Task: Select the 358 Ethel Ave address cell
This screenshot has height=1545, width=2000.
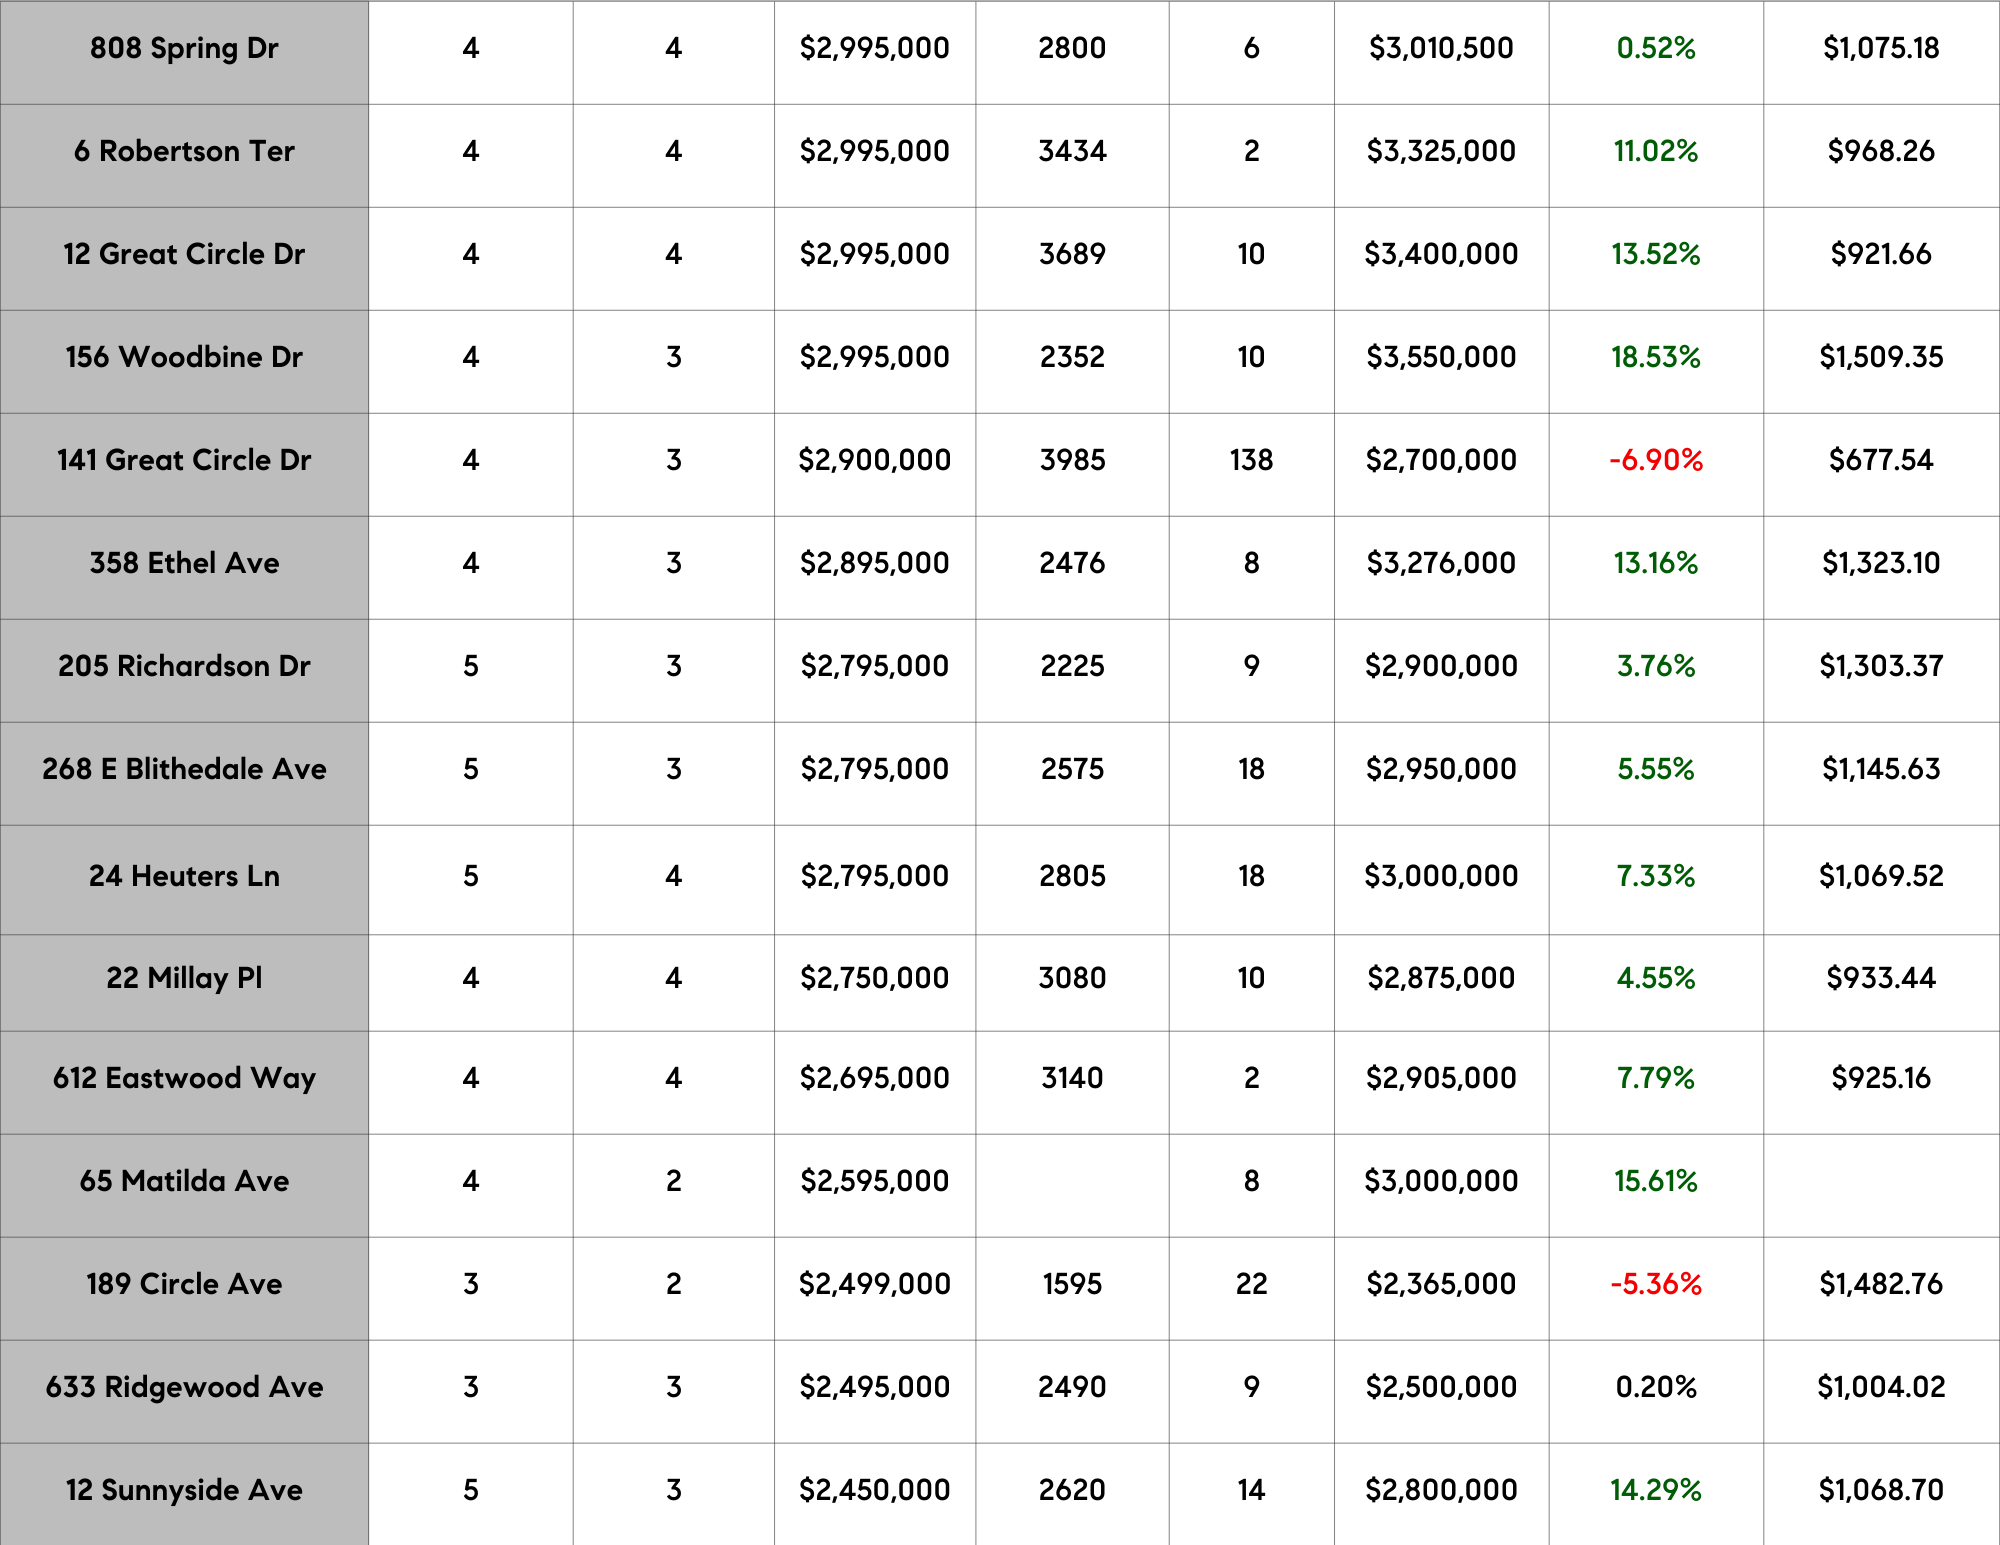Action: click(x=184, y=563)
